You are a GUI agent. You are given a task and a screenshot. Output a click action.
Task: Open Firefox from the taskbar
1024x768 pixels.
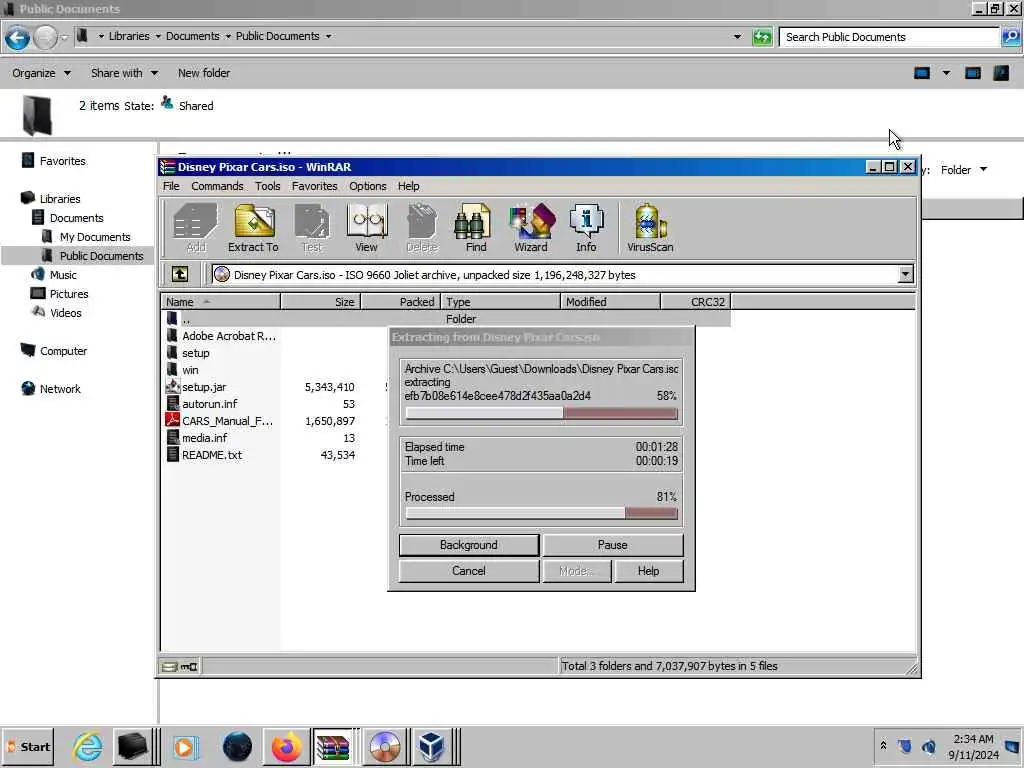[287, 746]
